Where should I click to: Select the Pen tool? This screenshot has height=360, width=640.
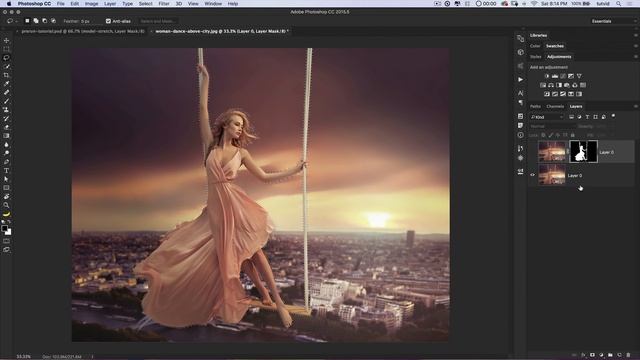pyautogui.click(x=6, y=162)
